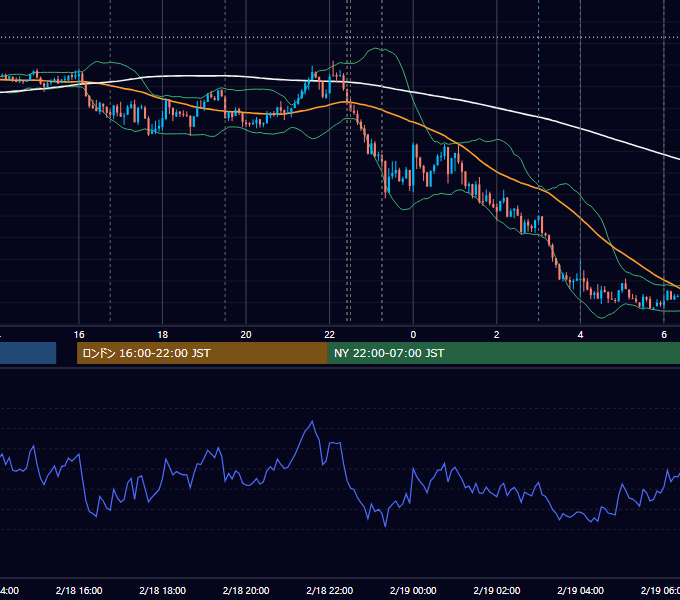
Task: Click the 2/18 22:00 oscillator axis label
Action: [330, 590]
